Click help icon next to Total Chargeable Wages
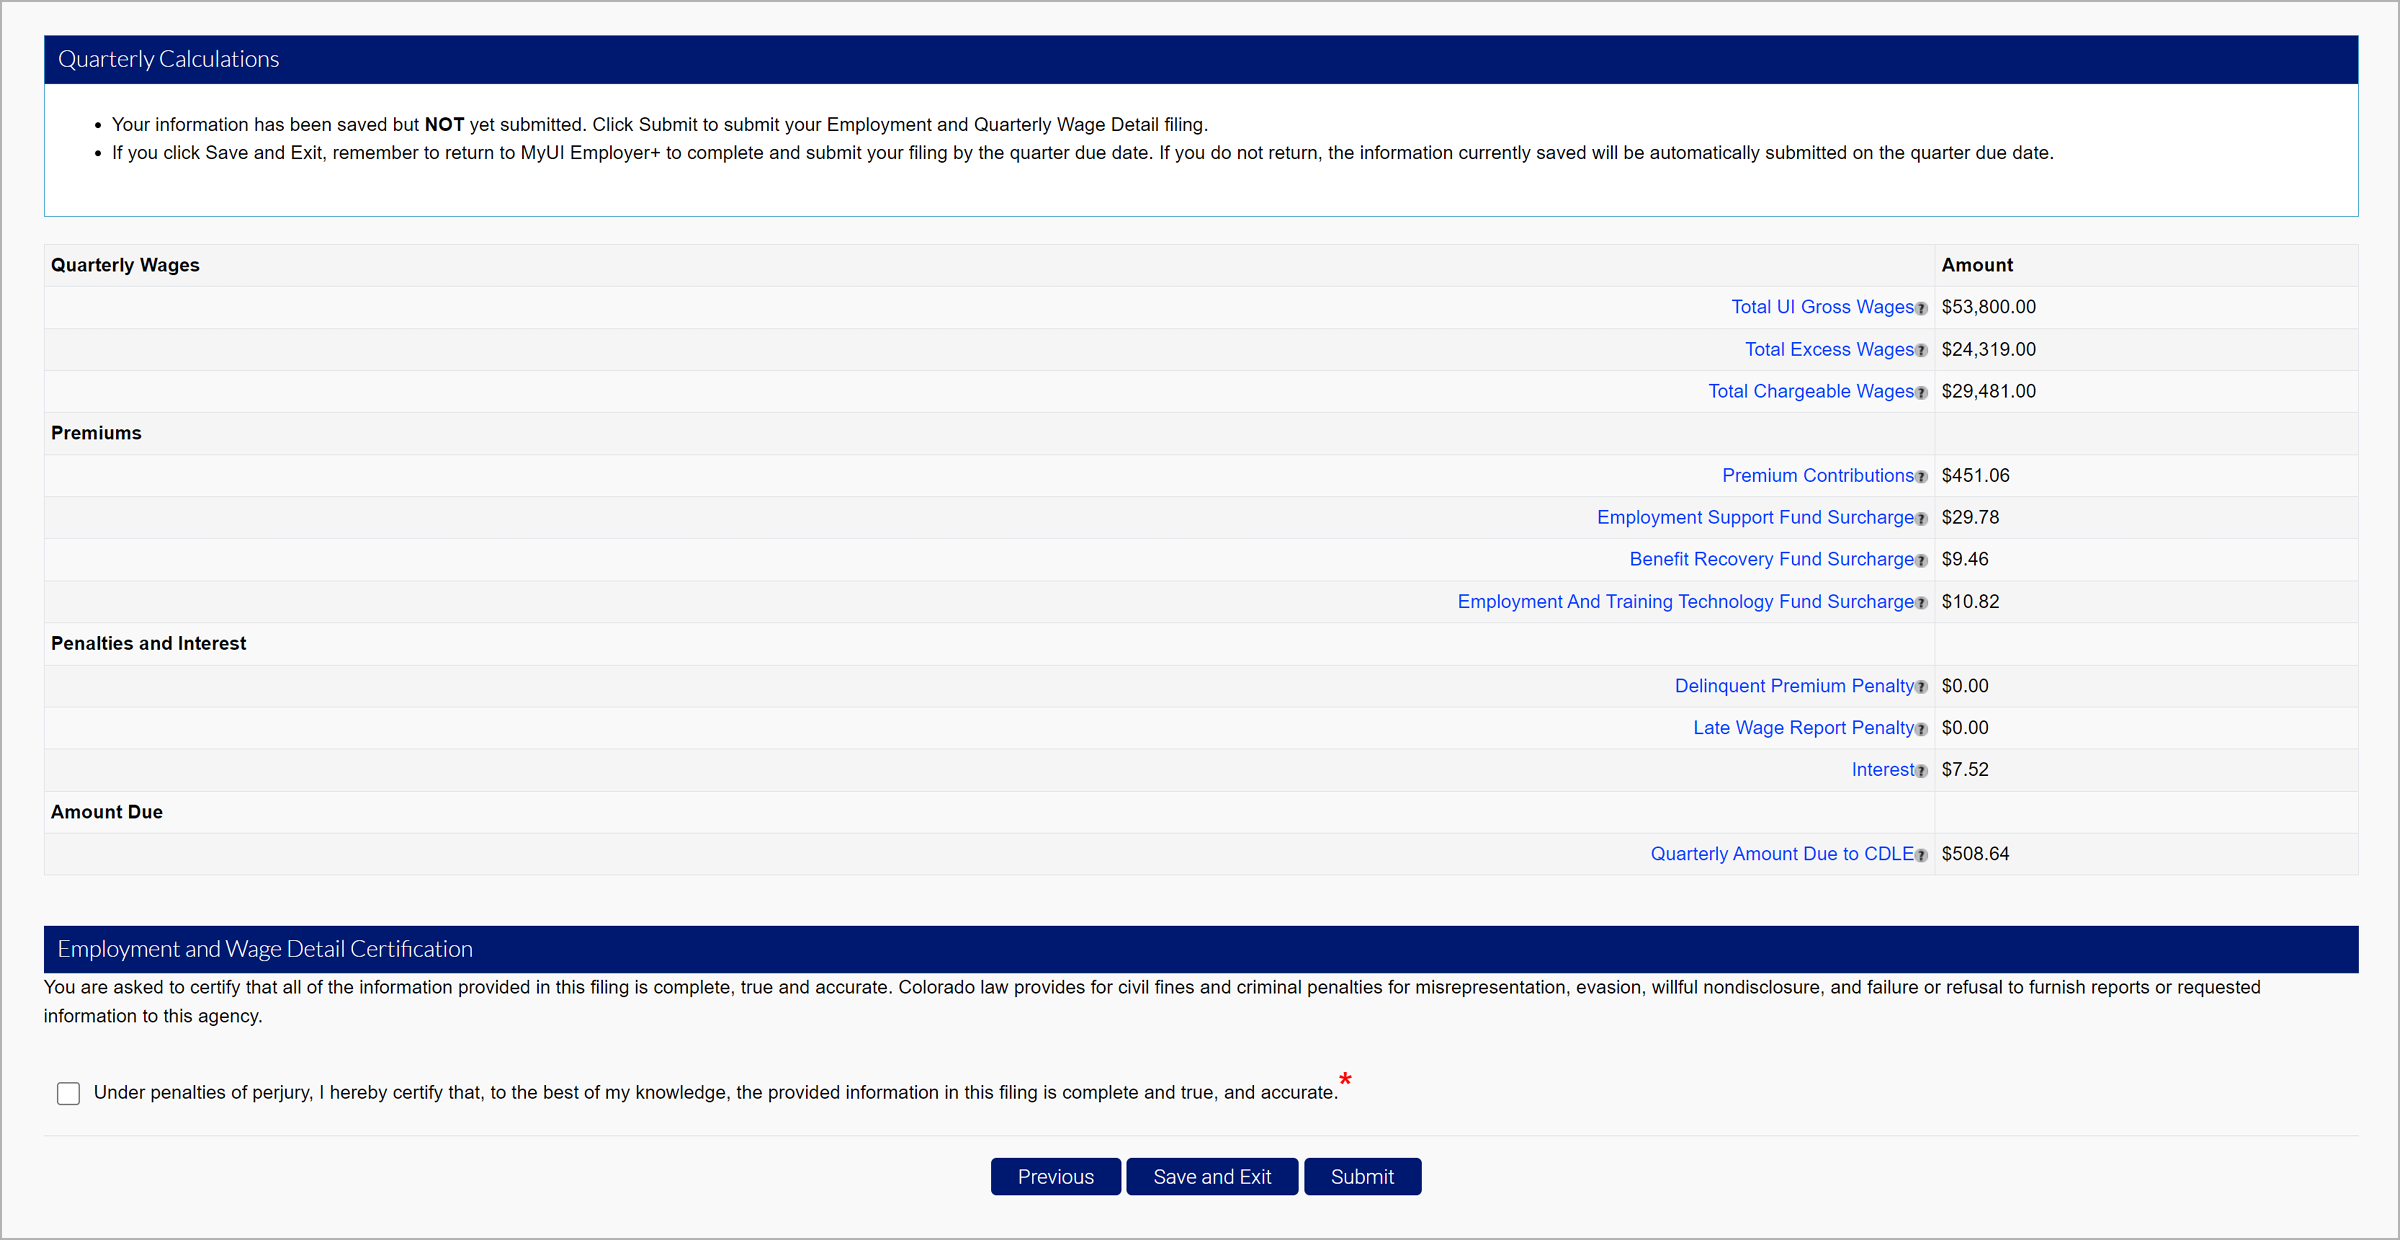Image resolution: width=2400 pixels, height=1240 pixels. pyautogui.click(x=1921, y=393)
